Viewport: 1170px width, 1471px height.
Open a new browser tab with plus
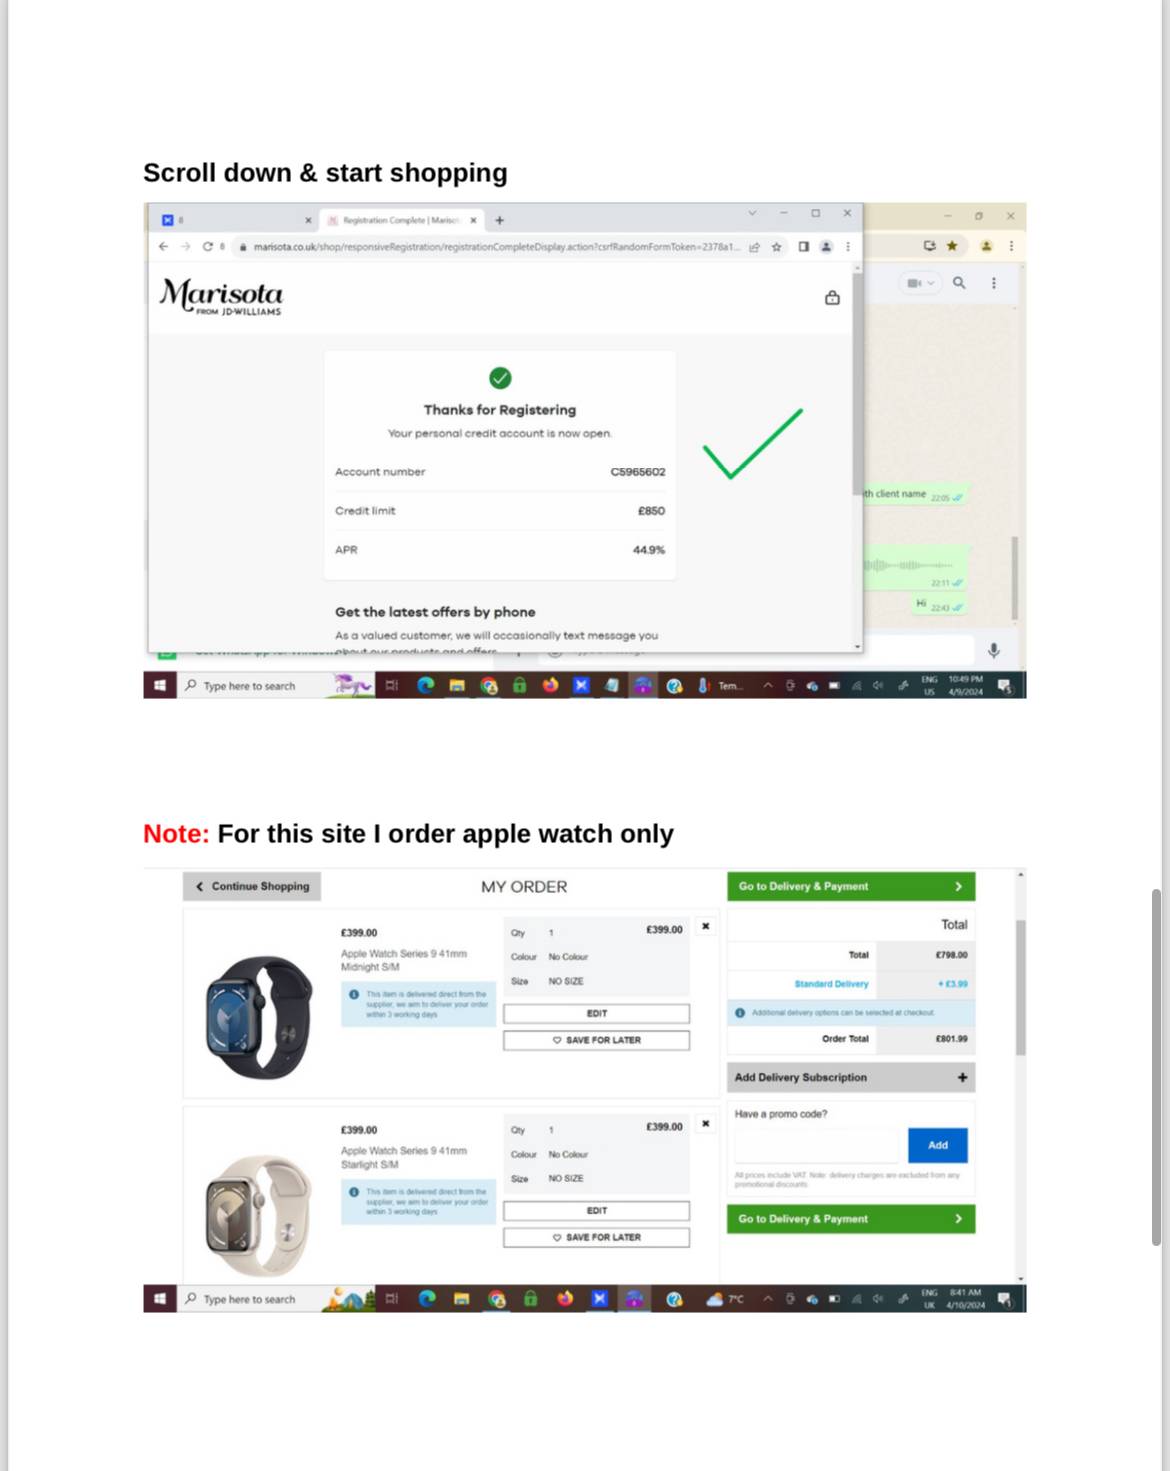[x=499, y=220]
